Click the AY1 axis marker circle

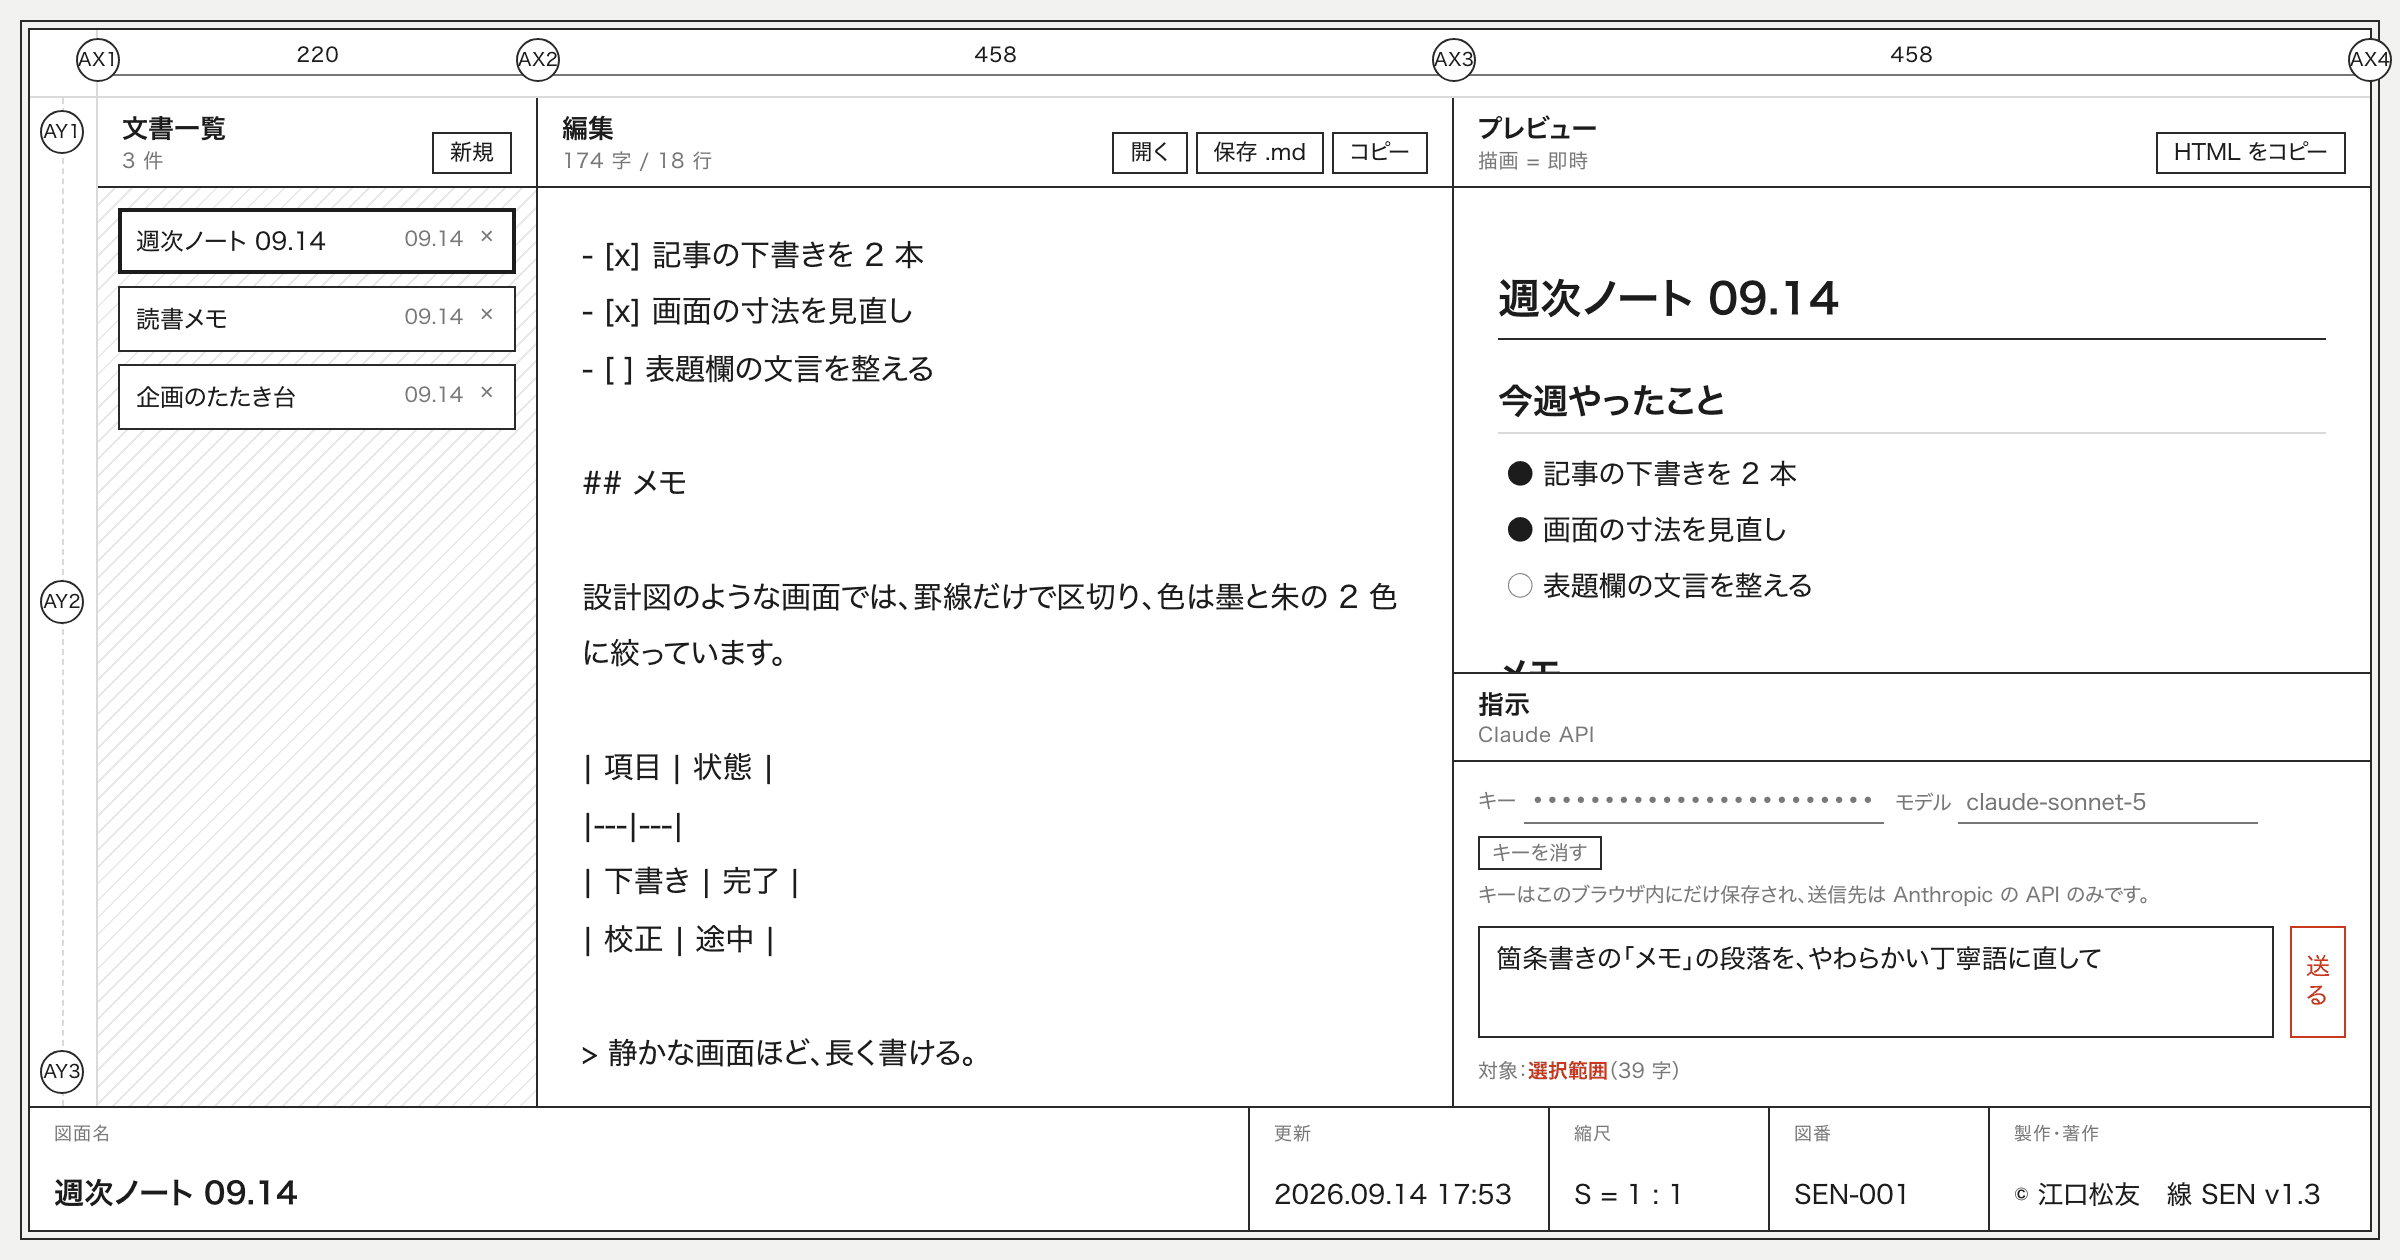(62, 132)
